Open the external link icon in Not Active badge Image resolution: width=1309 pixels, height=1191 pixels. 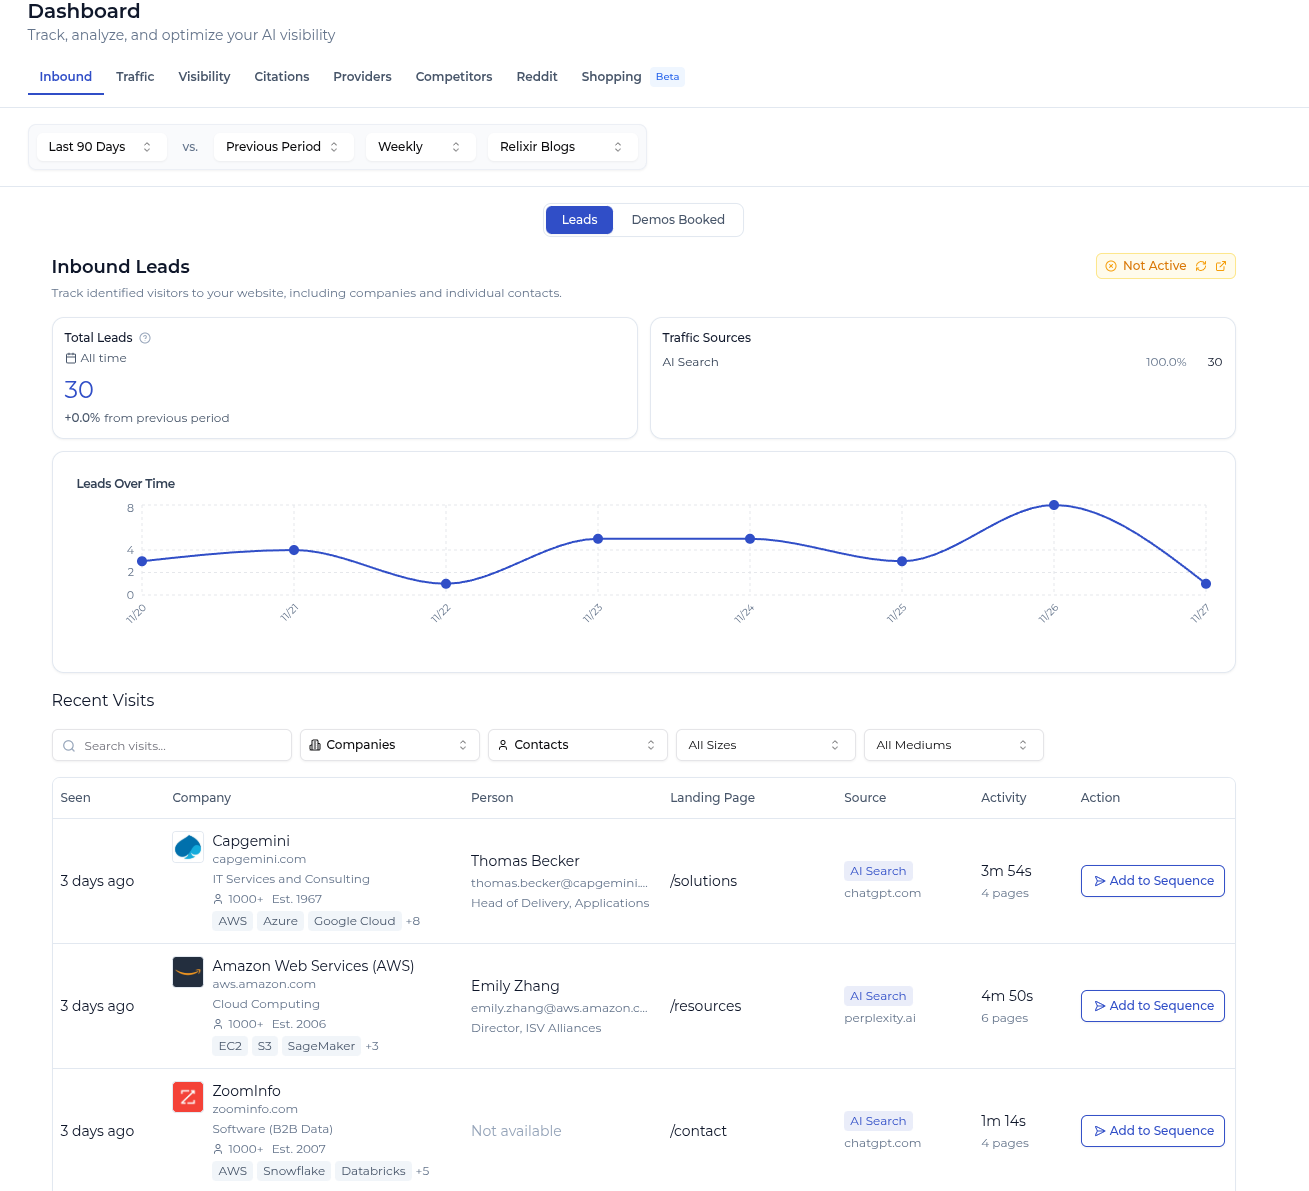[x=1221, y=266]
